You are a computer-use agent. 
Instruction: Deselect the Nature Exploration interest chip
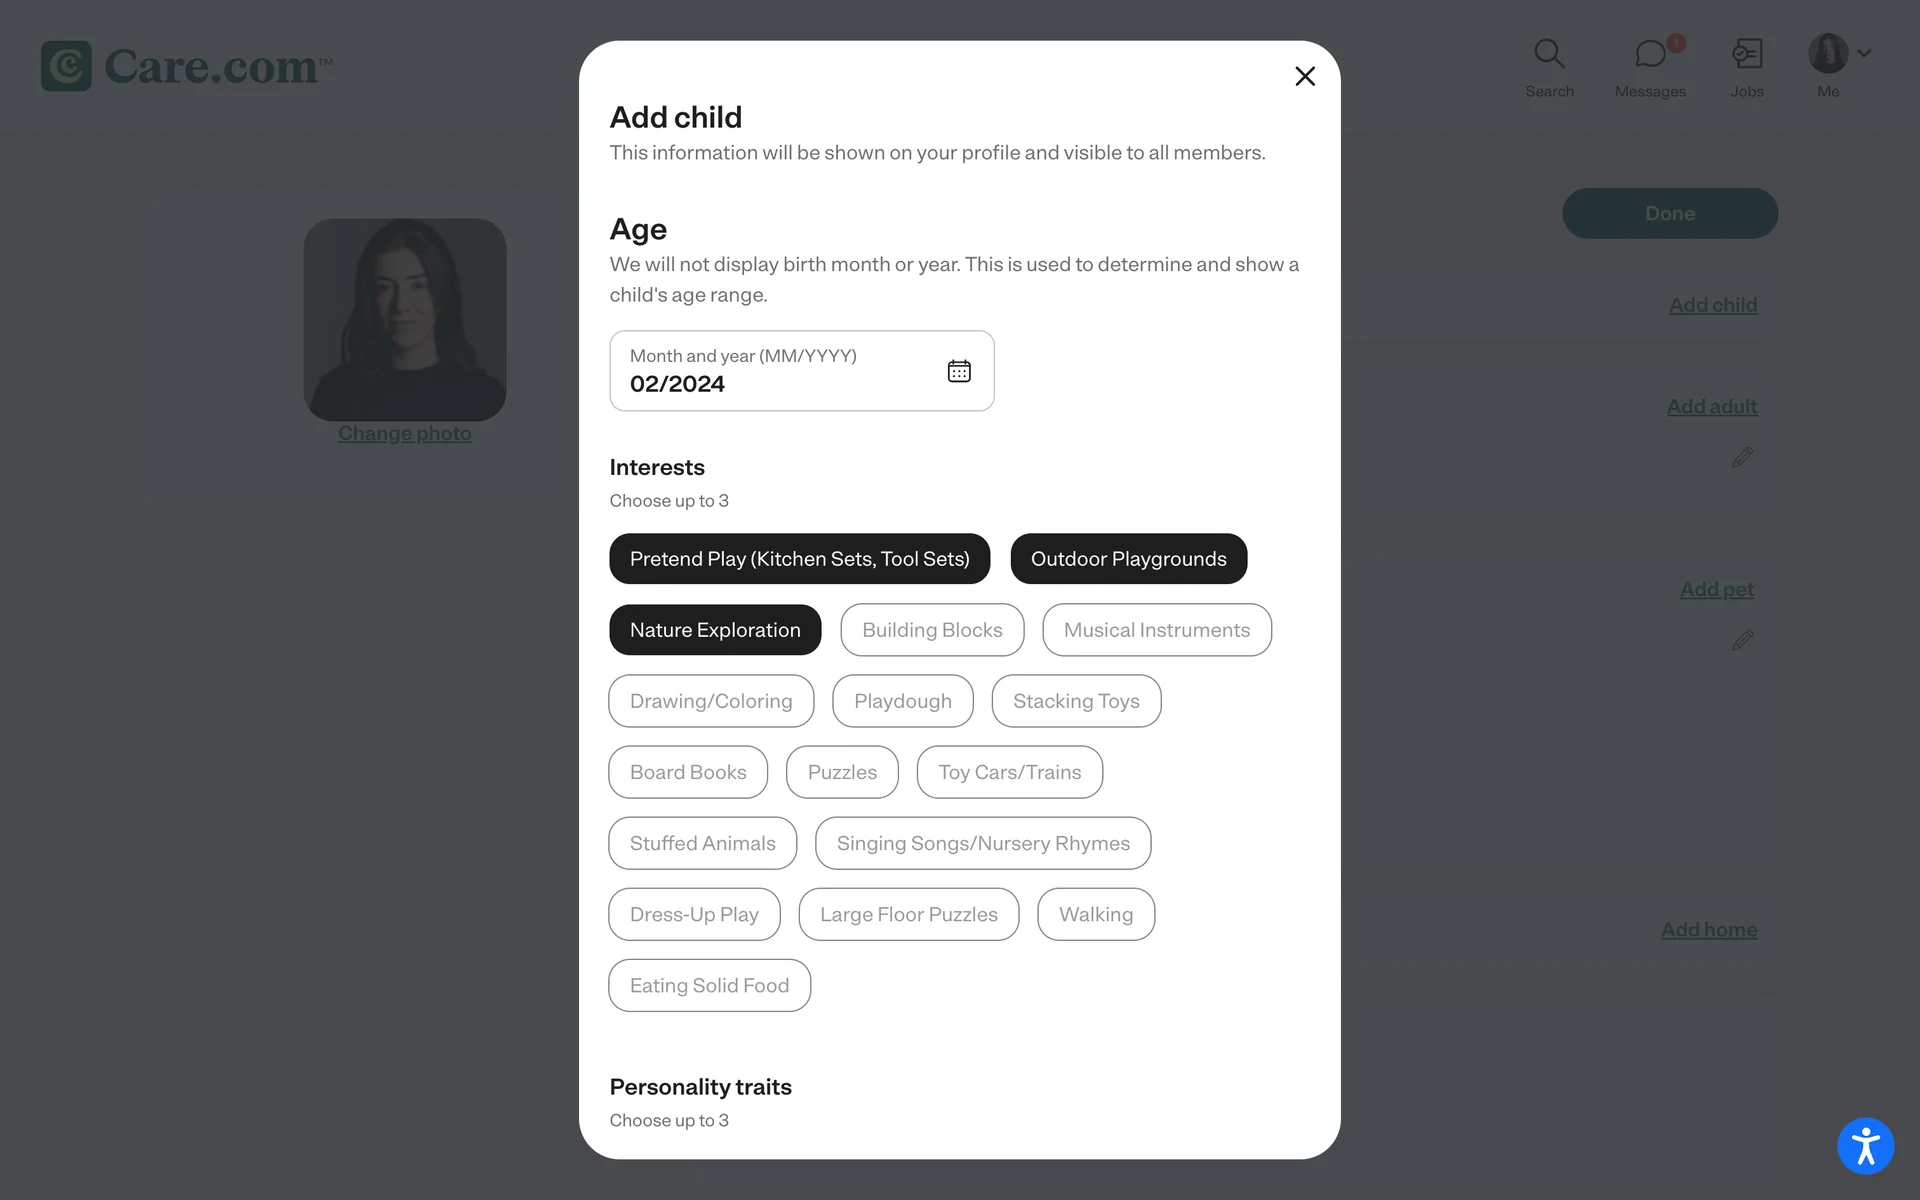pos(715,630)
